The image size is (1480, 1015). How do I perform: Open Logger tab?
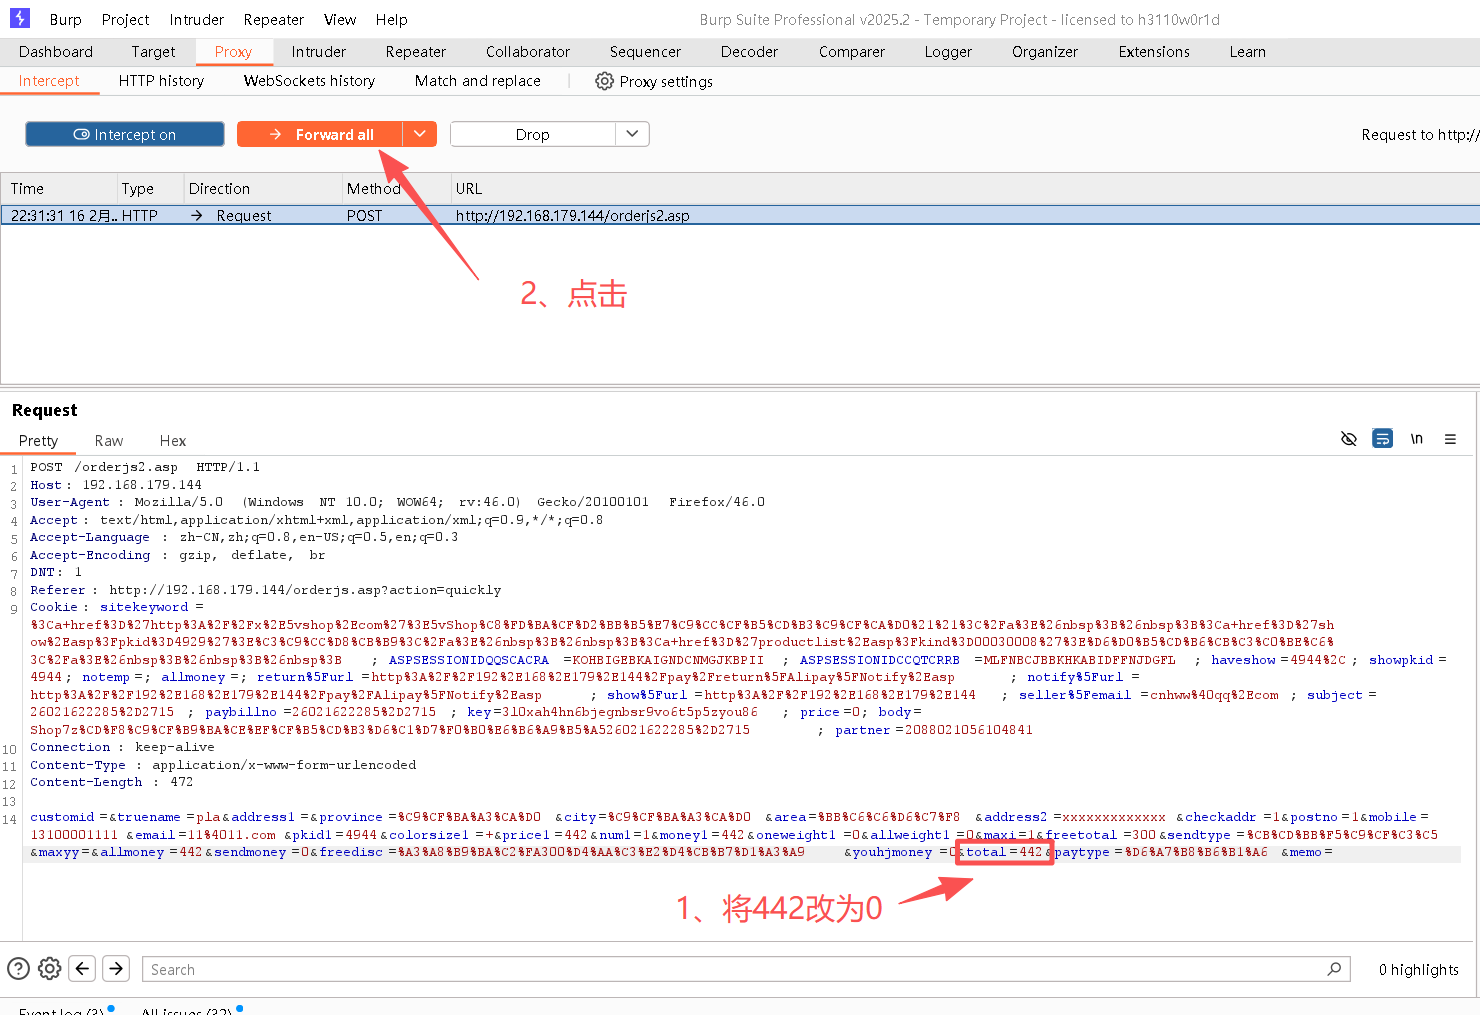point(948,52)
